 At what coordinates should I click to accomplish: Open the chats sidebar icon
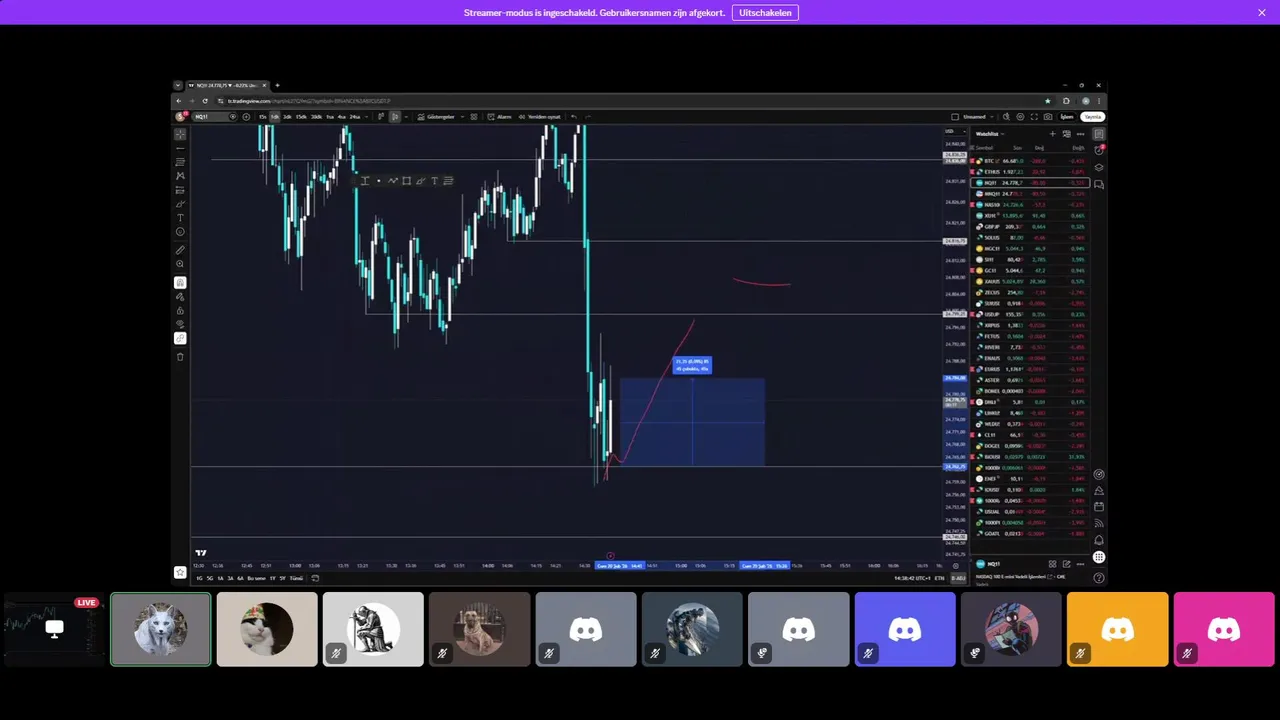1099,185
